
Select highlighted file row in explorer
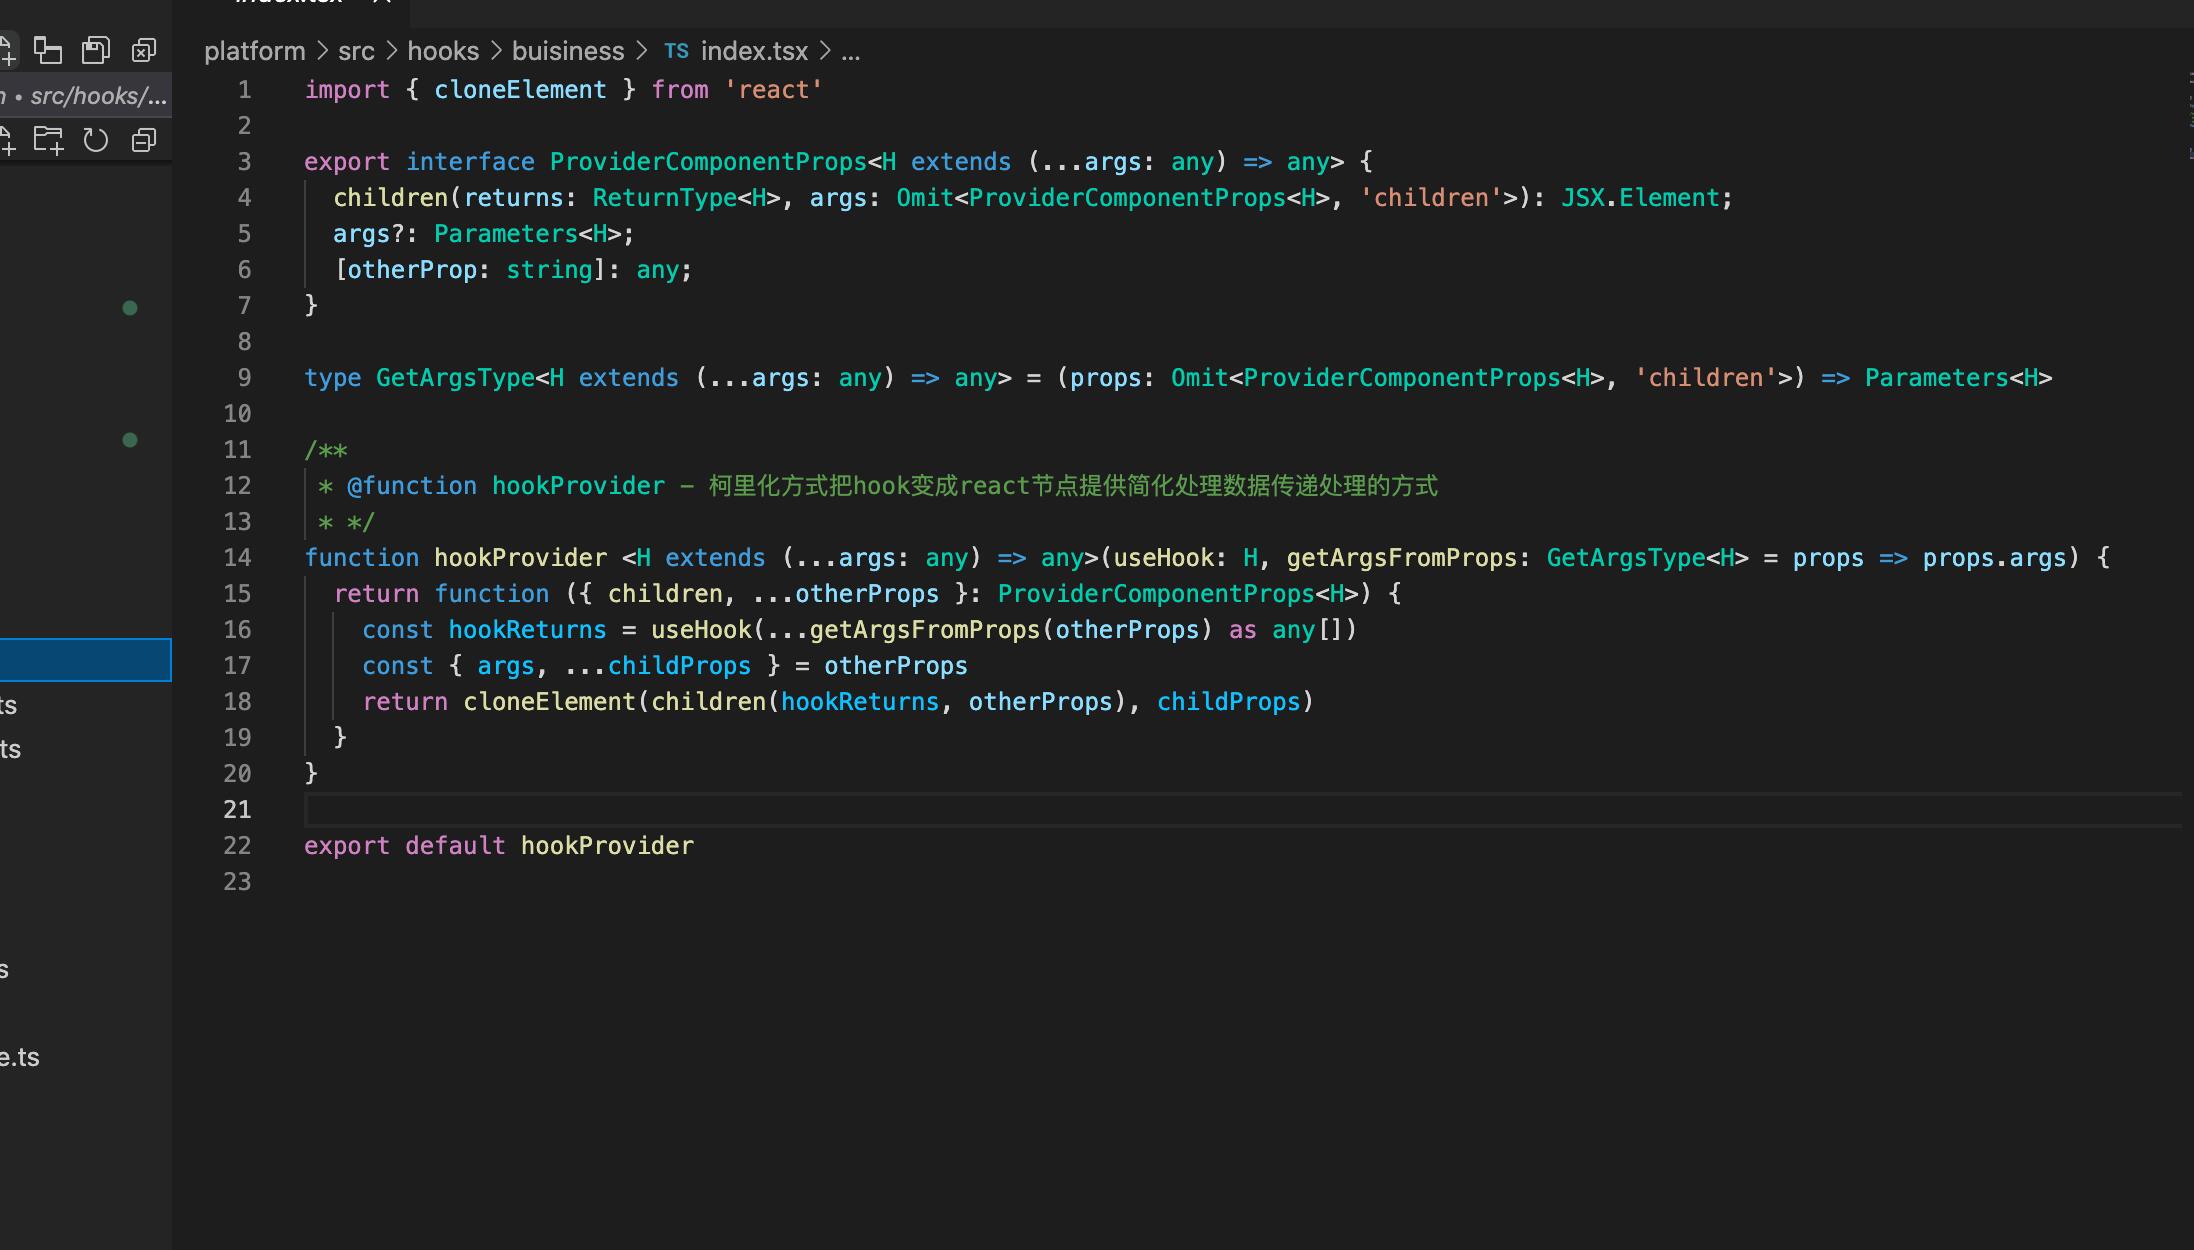coord(85,660)
